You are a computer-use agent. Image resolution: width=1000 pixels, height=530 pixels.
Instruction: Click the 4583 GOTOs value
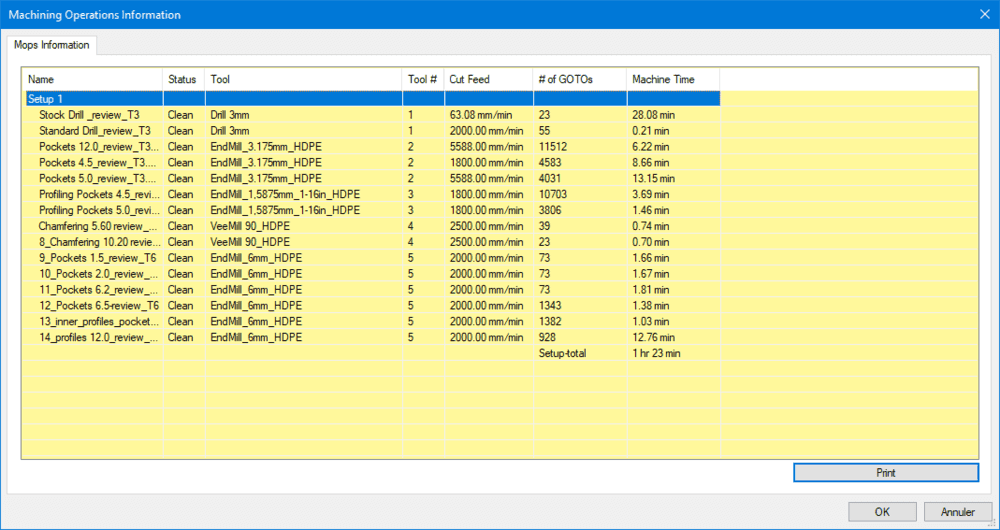pos(550,163)
